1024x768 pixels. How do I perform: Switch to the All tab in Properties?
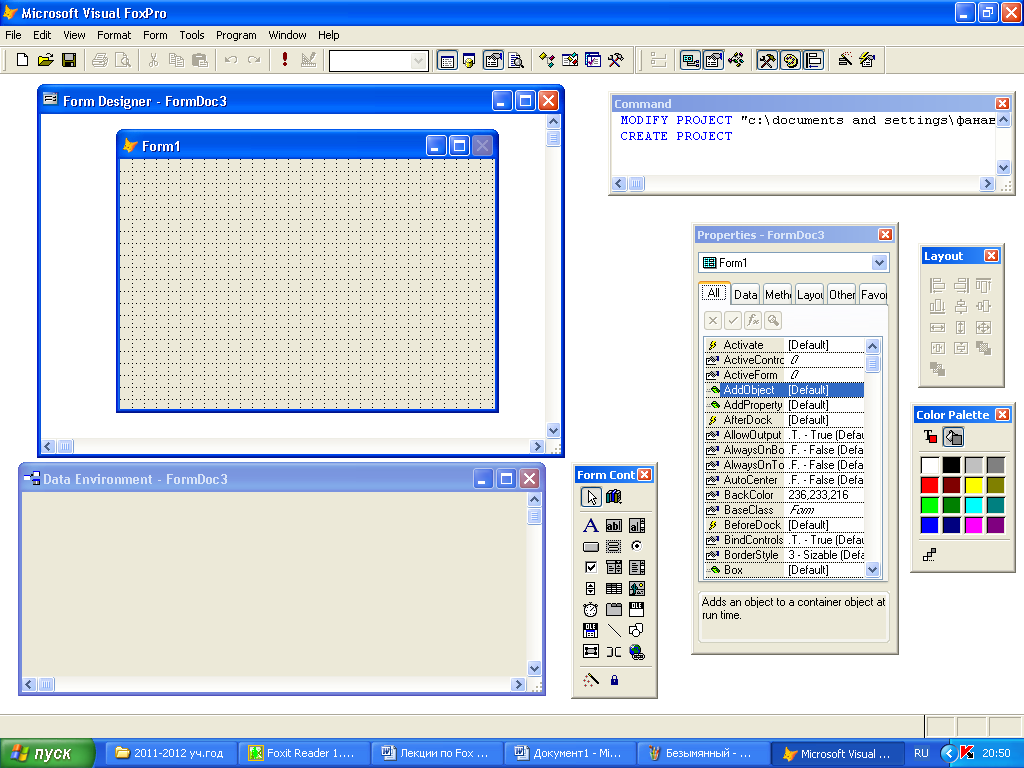tap(714, 293)
